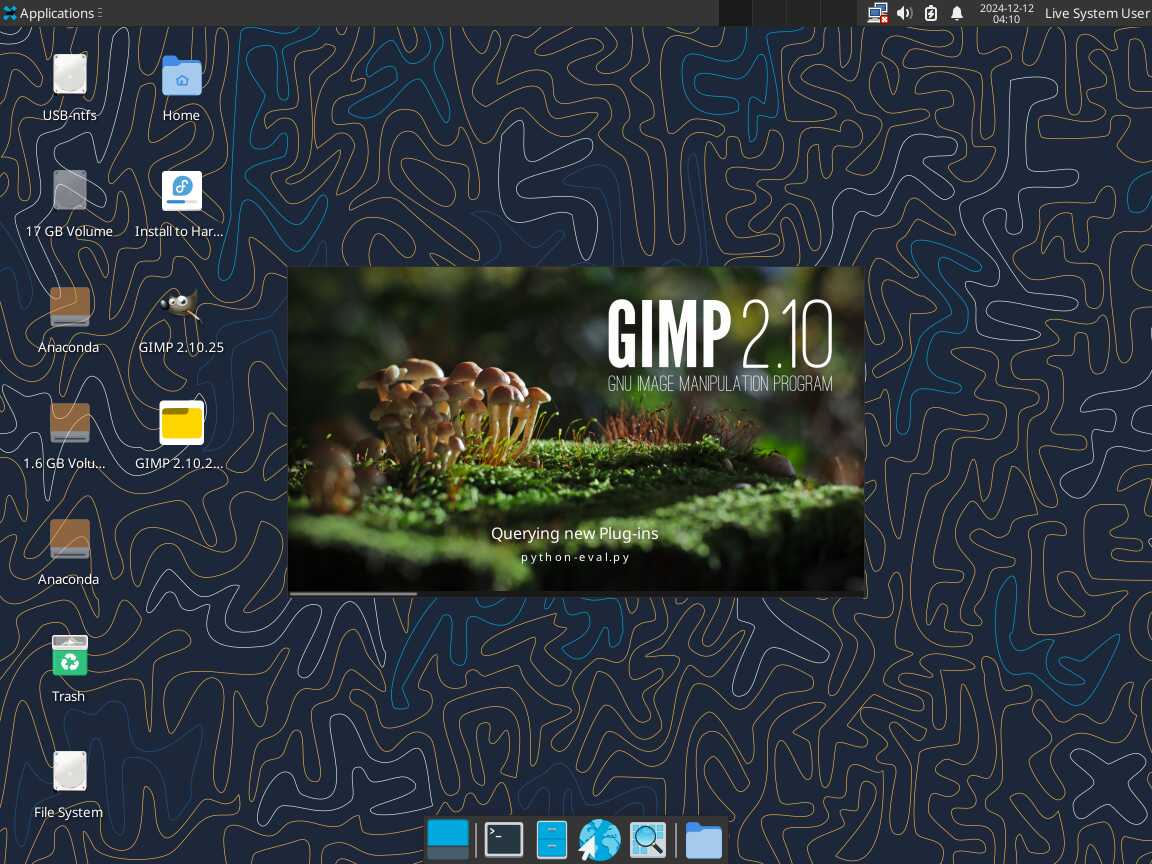This screenshot has width=1152, height=864.
Task: Click the volume speaker tray icon
Action: (x=904, y=13)
